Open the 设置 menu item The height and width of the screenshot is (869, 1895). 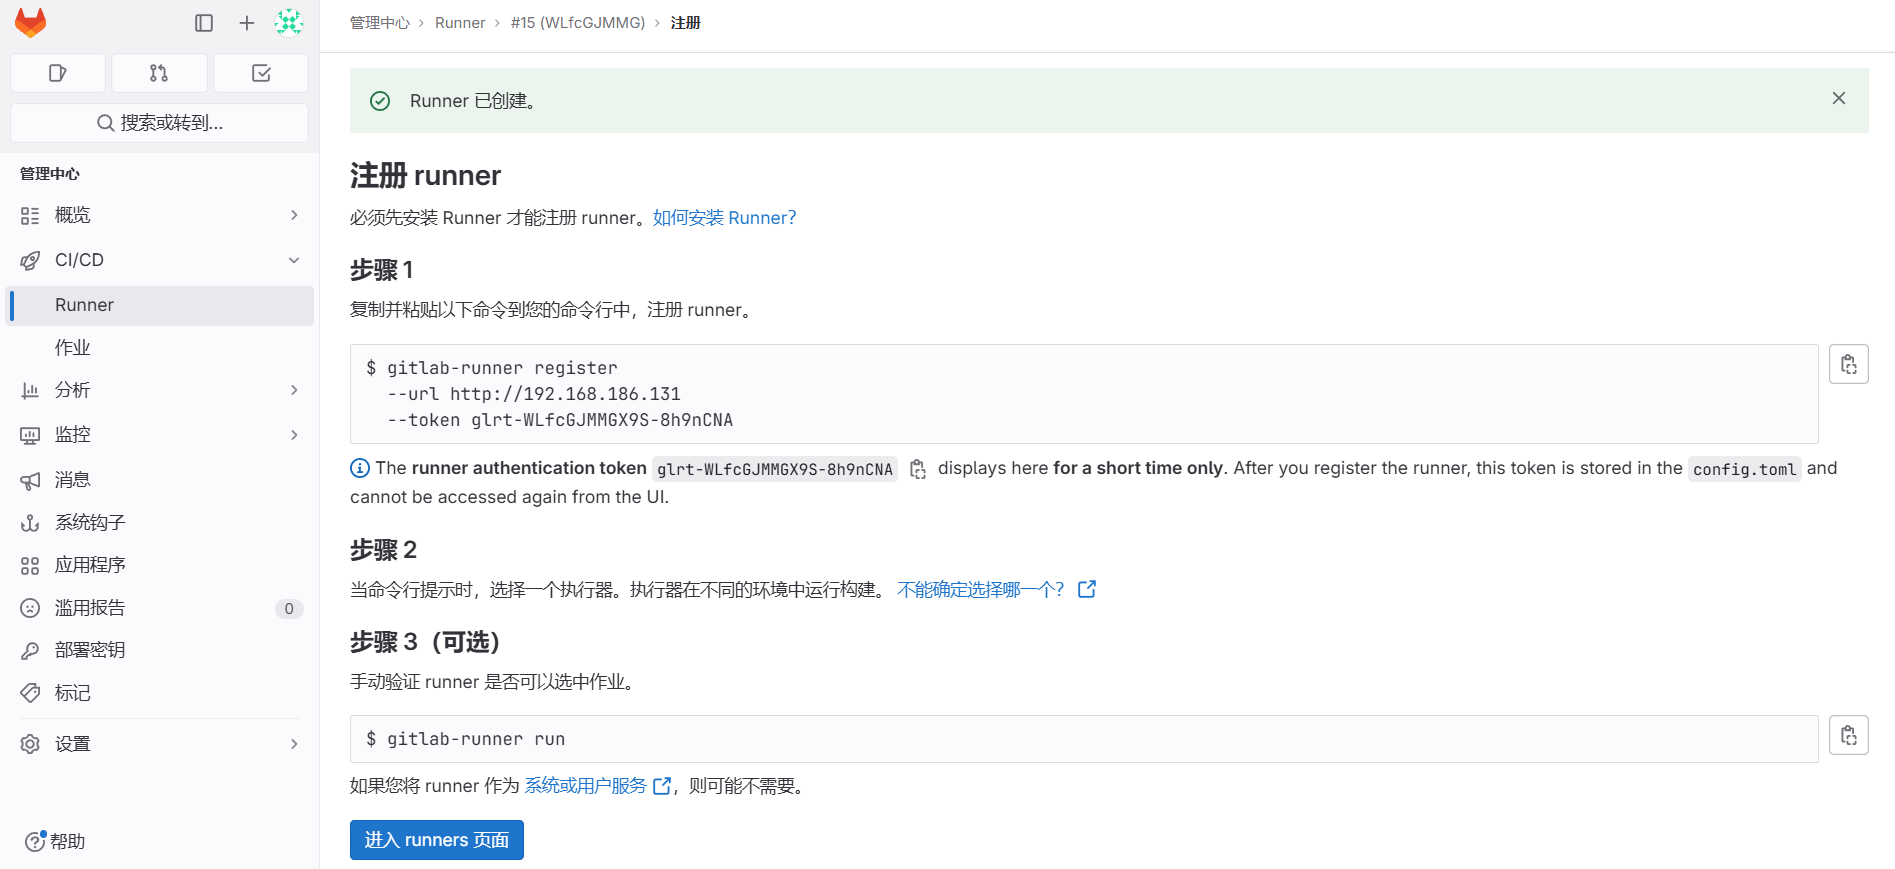pos(159,744)
